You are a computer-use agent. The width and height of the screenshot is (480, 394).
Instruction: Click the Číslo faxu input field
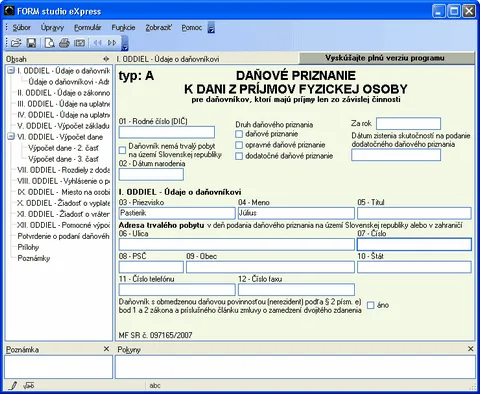(x=296, y=290)
